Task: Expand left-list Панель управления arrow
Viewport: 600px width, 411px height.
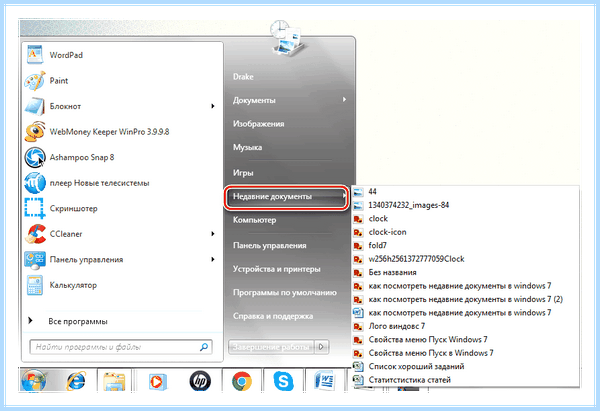Action: [213, 259]
